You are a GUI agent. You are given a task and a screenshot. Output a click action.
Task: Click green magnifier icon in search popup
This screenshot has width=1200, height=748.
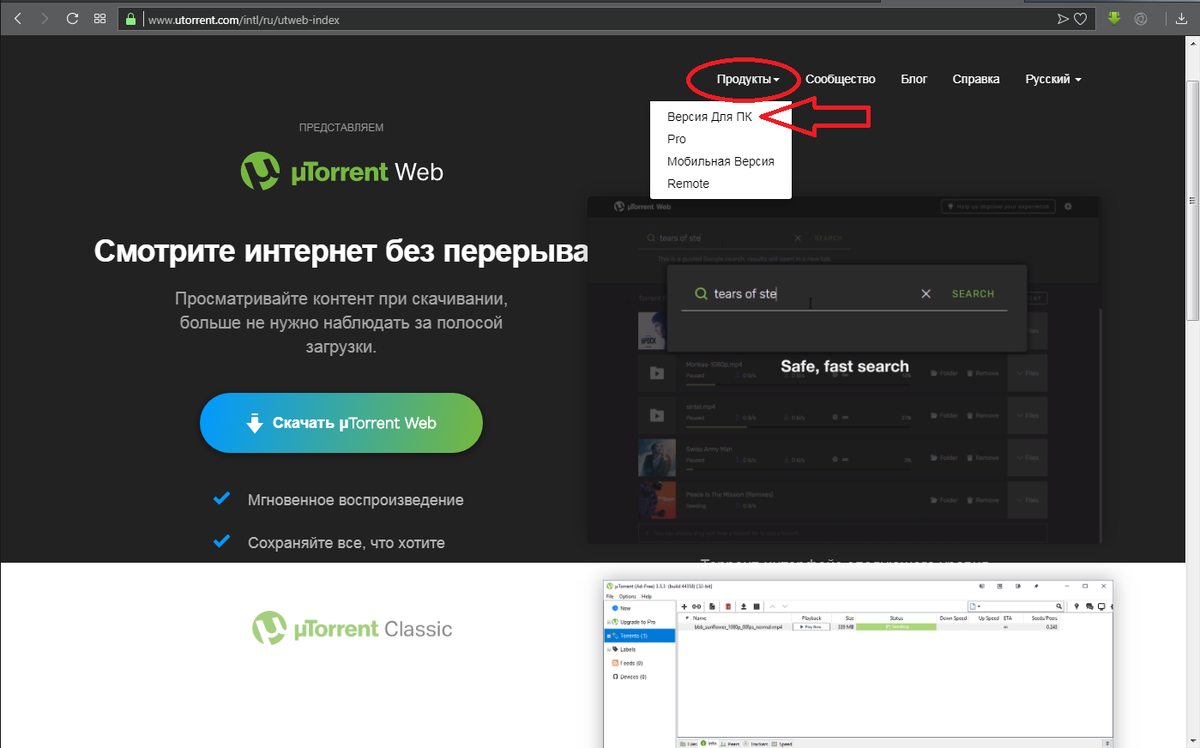click(700, 294)
